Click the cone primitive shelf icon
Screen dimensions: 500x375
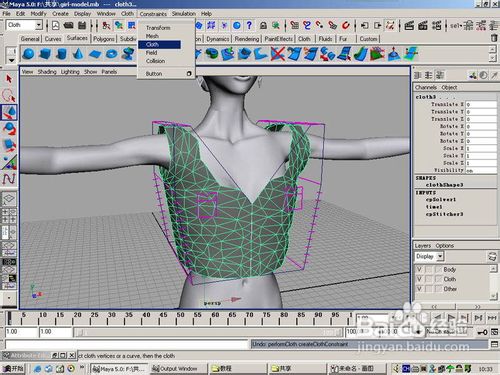click(x=78, y=54)
